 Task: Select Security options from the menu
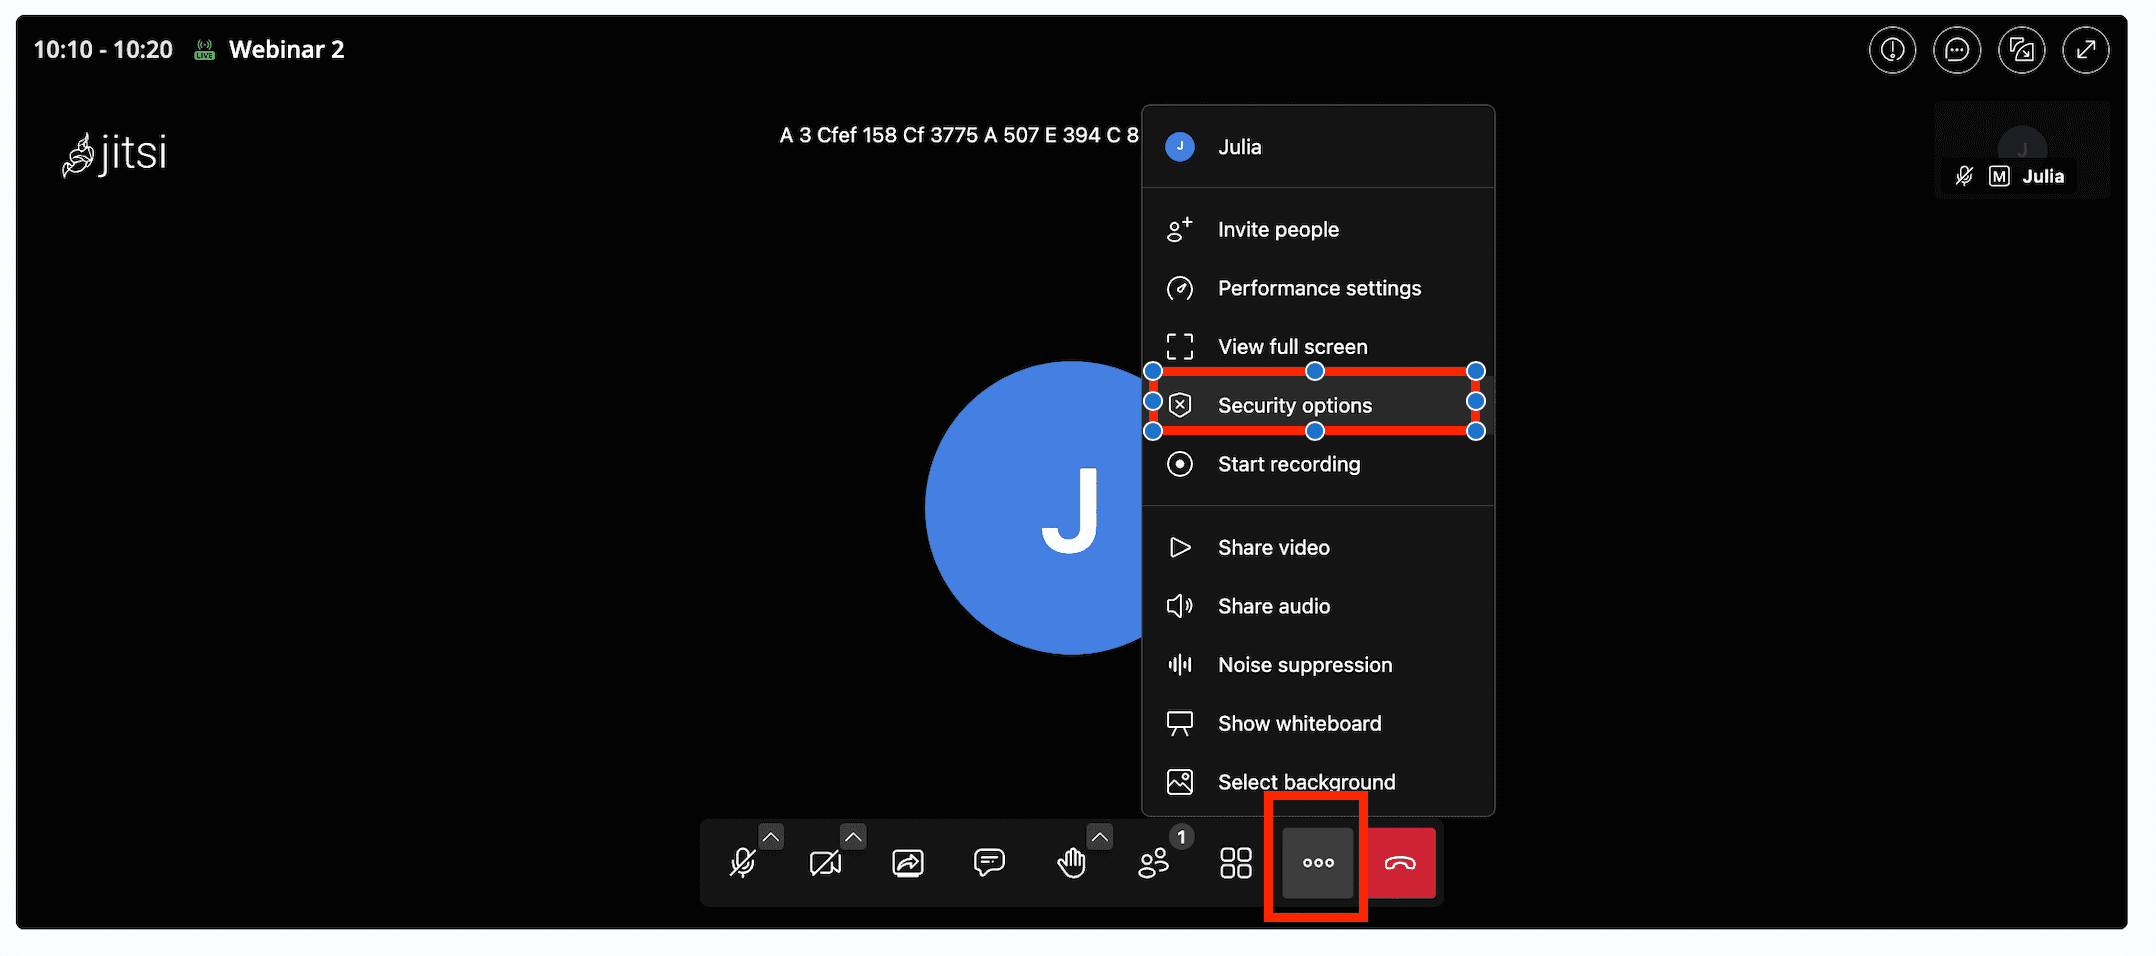[x=1294, y=405]
